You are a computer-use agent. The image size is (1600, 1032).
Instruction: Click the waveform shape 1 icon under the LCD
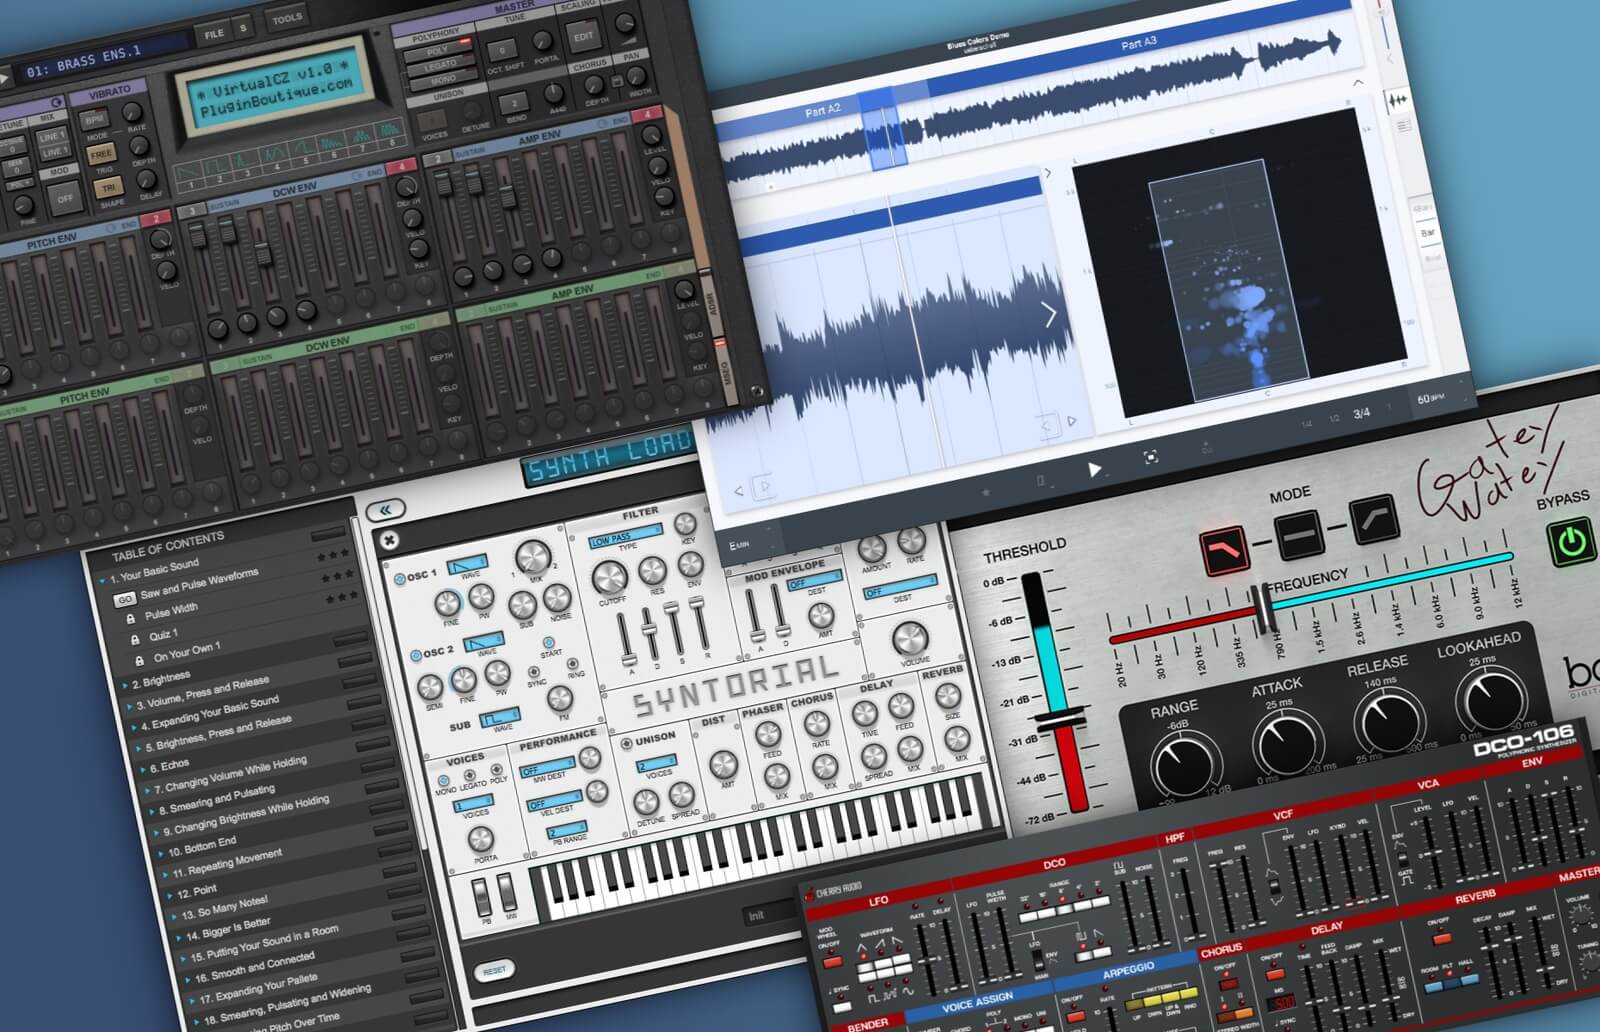tap(186, 169)
